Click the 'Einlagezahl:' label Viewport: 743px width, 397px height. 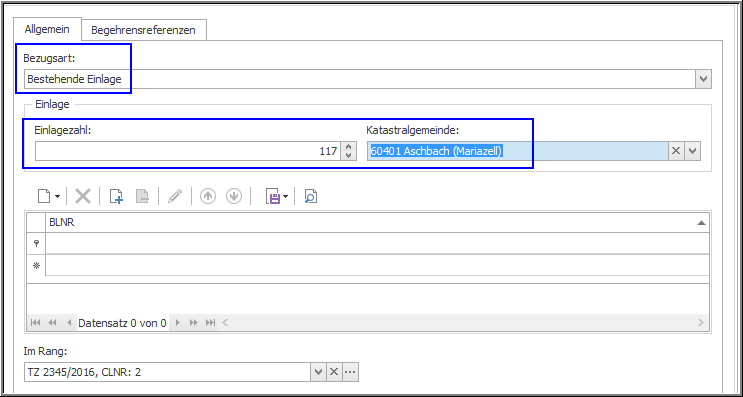pyautogui.click(x=63, y=129)
